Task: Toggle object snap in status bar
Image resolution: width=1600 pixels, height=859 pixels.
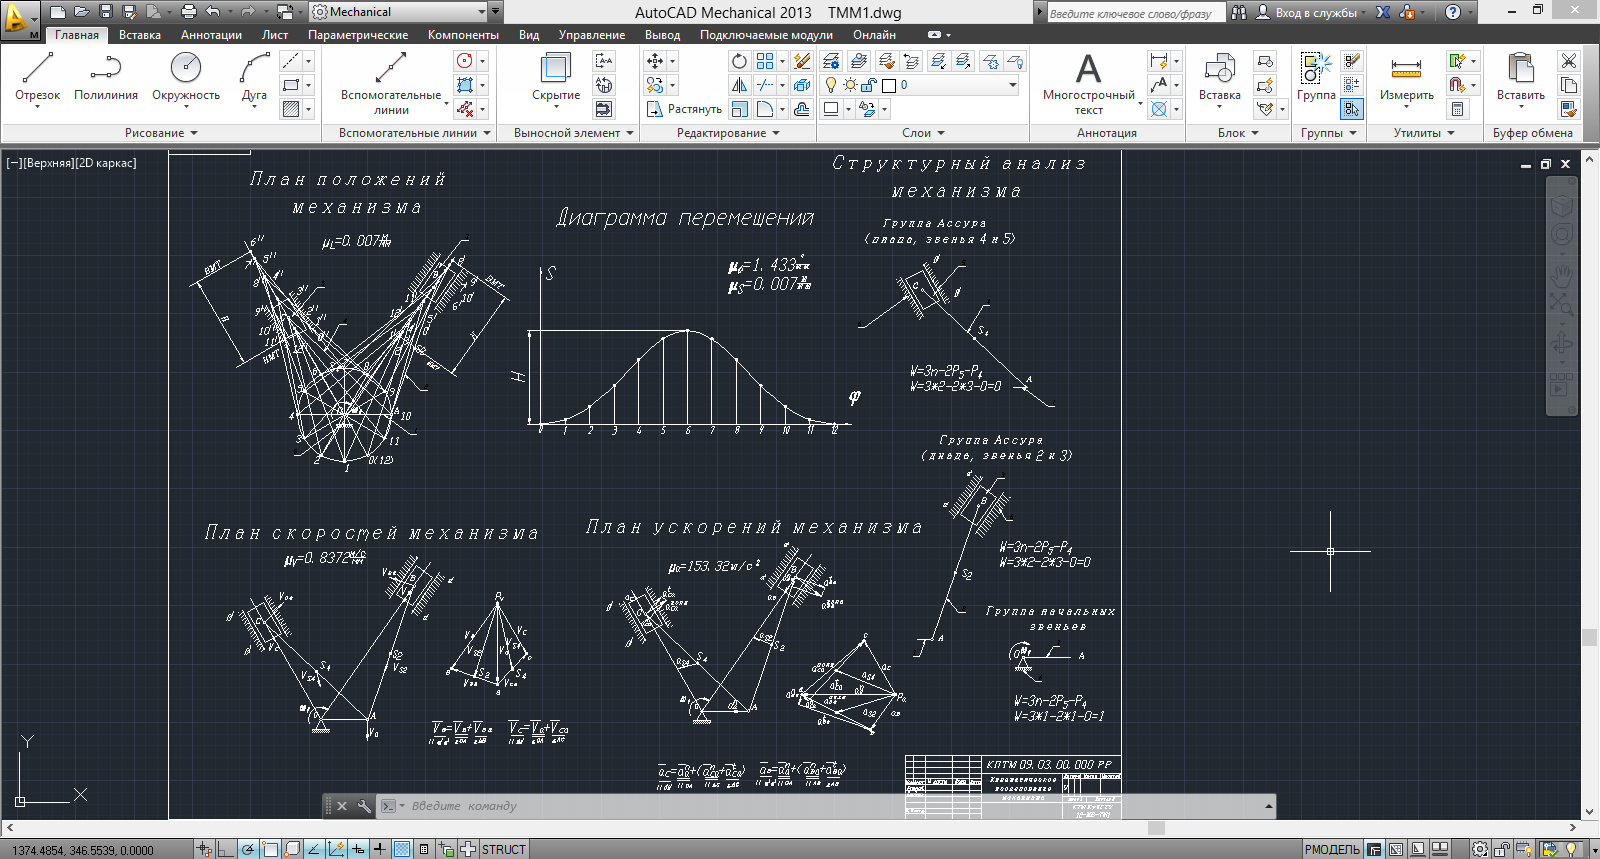Action: click(x=270, y=849)
